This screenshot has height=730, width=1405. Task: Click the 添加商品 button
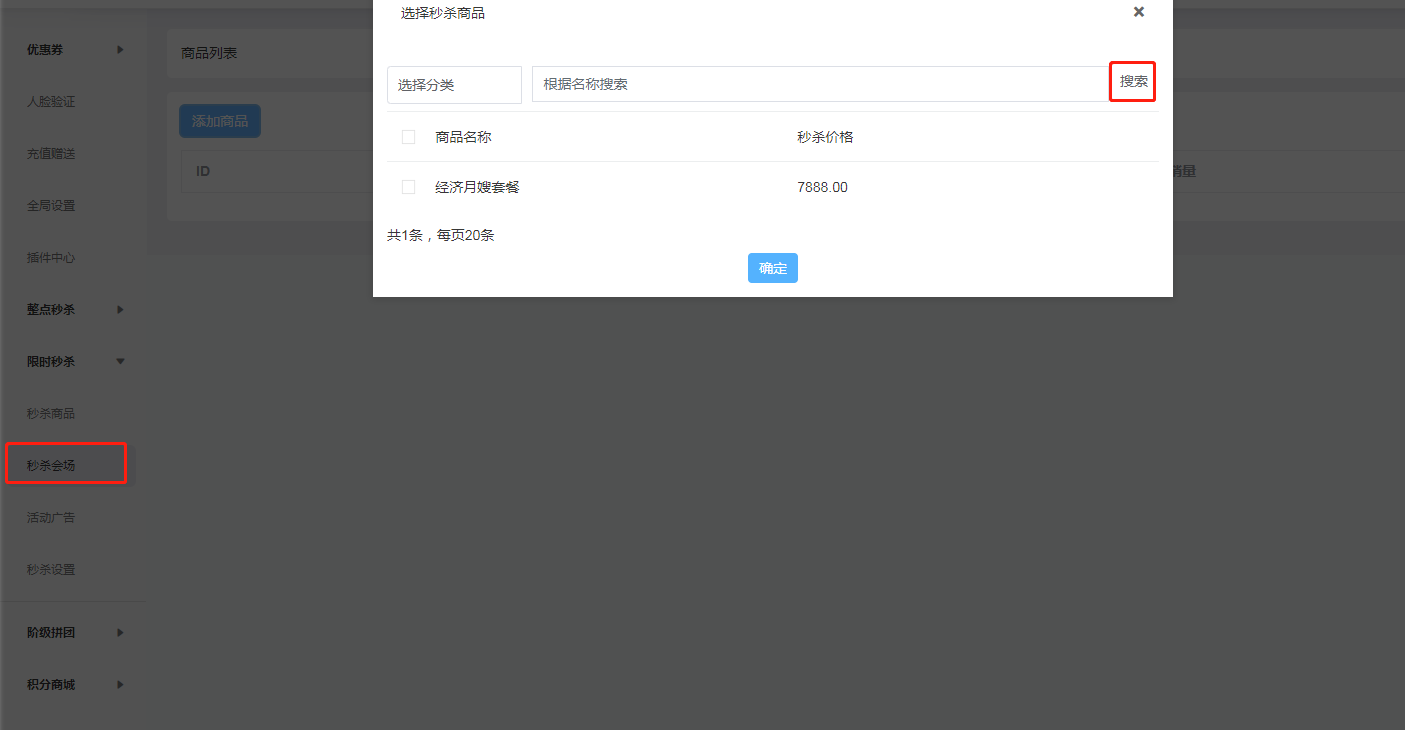coord(220,121)
